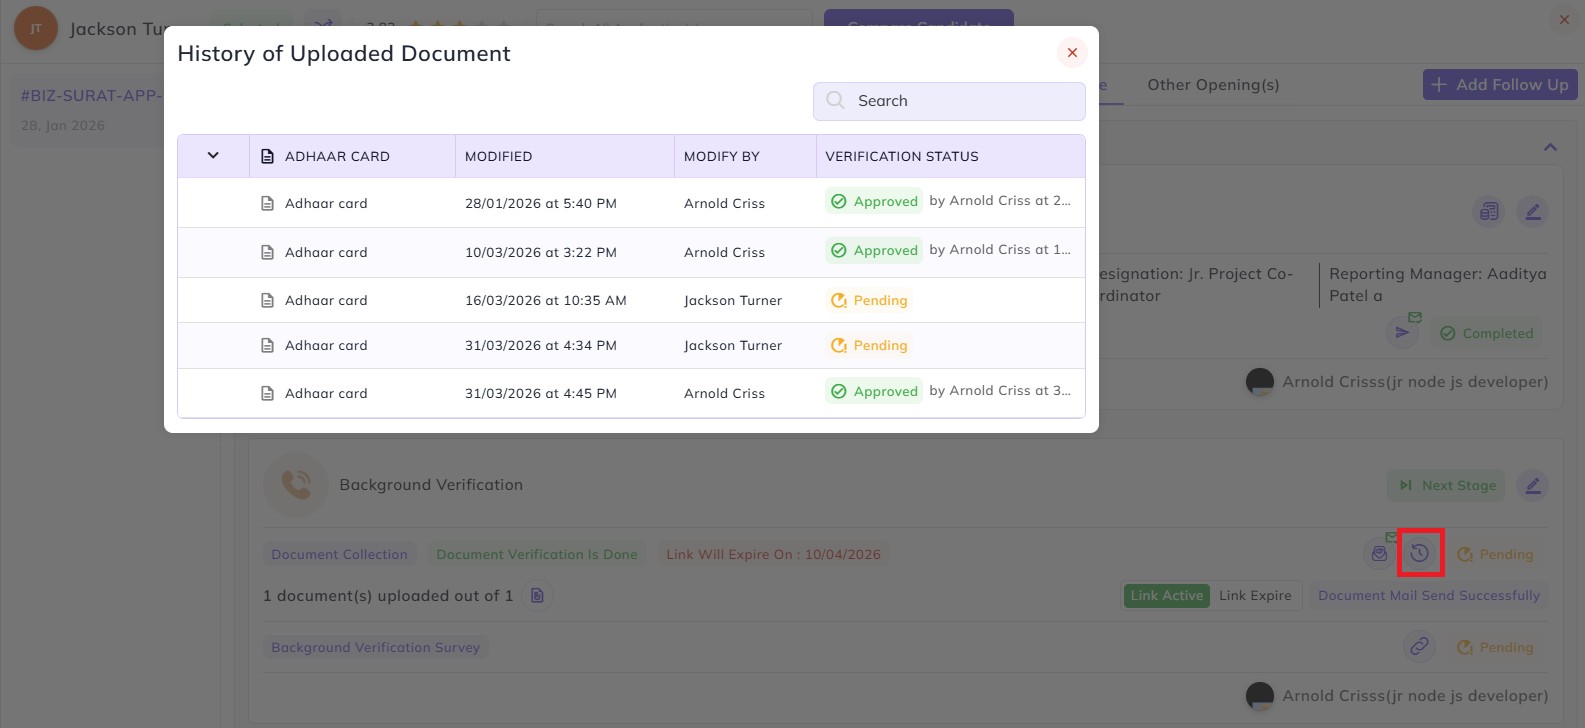
Task: Click Add Follow Up button
Action: [x=1500, y=85]
